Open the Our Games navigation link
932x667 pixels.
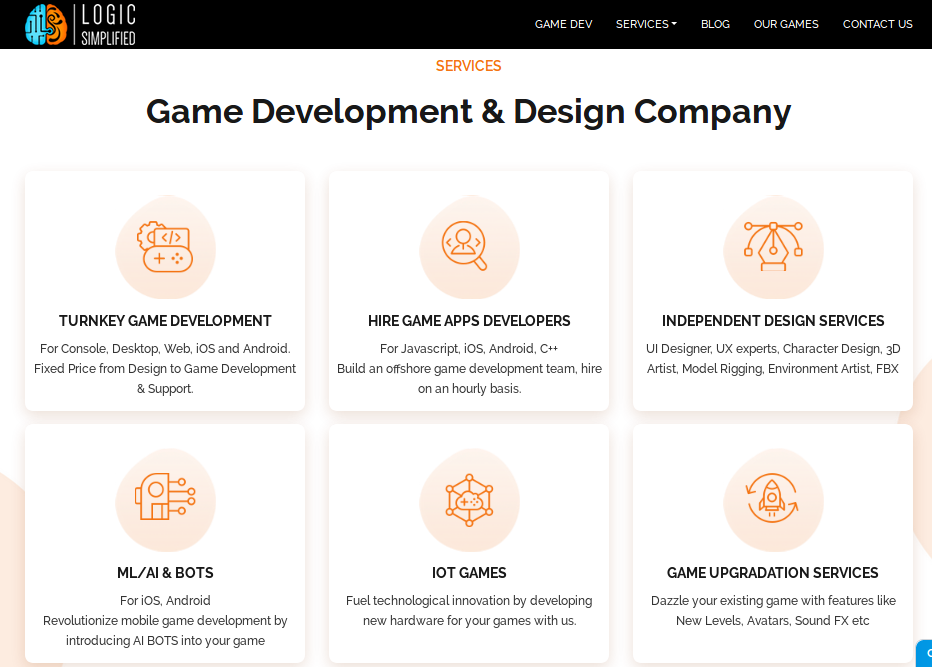pyautogui.click(x=786, y=24)
